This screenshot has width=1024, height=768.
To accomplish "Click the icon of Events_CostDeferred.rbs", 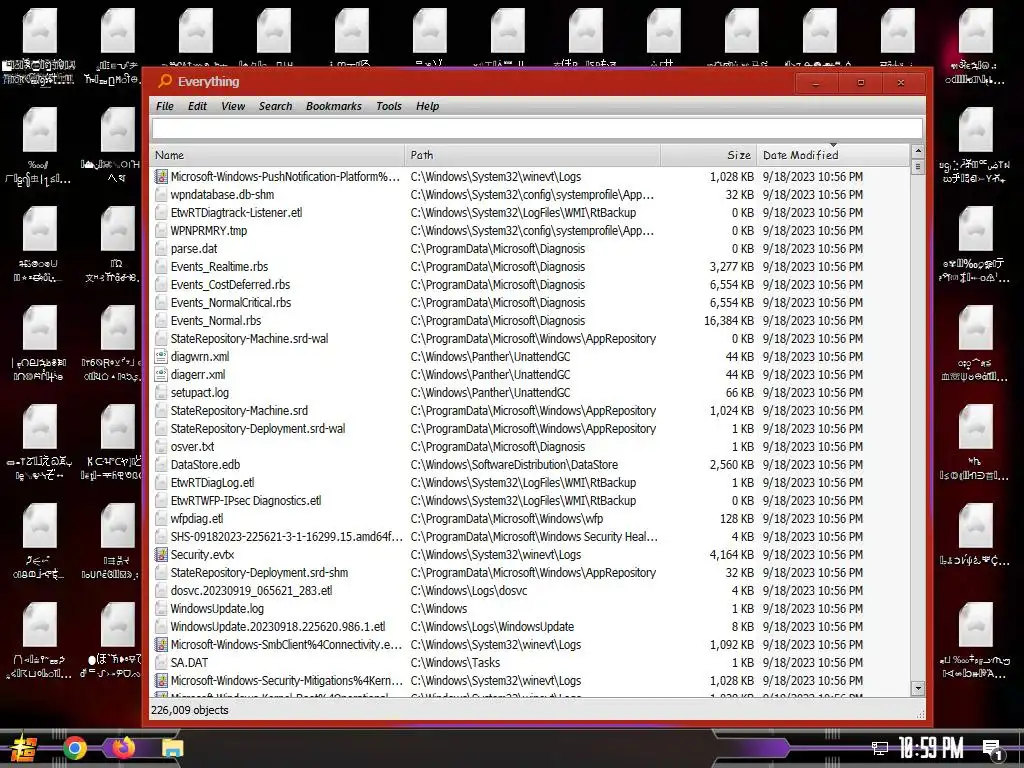I will pos(161,284).
